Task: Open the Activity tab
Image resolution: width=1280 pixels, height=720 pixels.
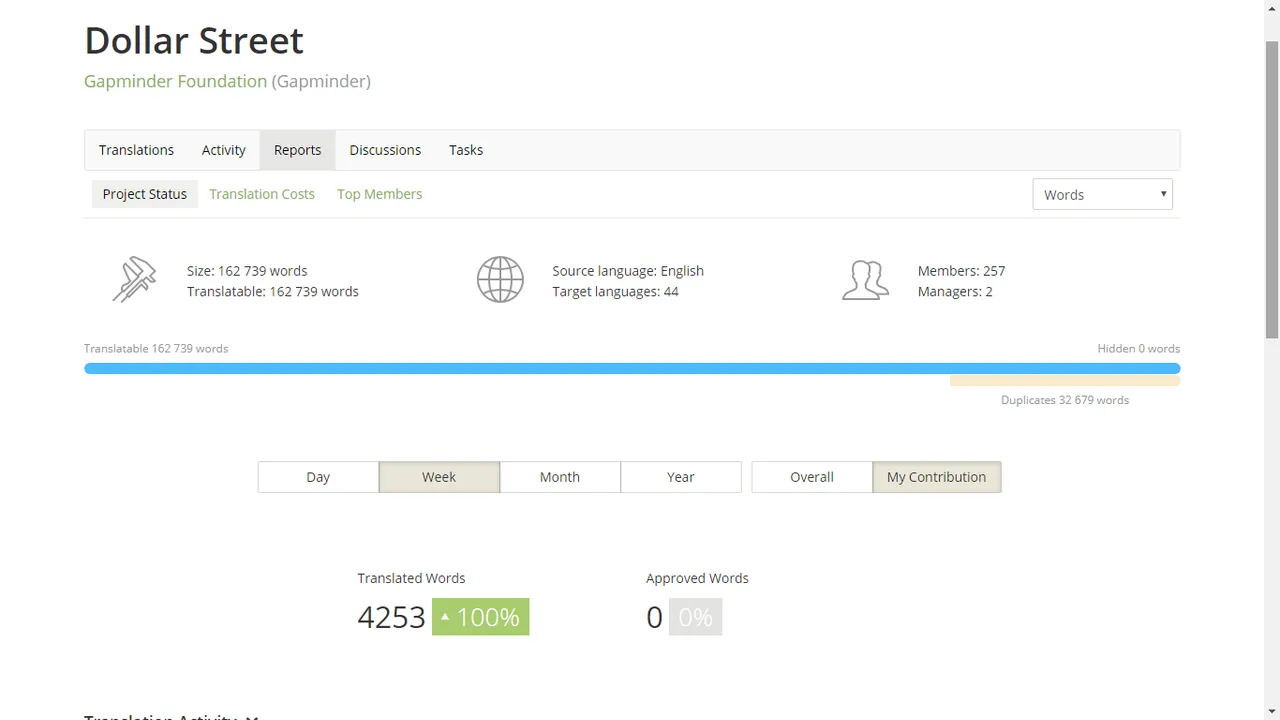Action: [x=223, y=150]
